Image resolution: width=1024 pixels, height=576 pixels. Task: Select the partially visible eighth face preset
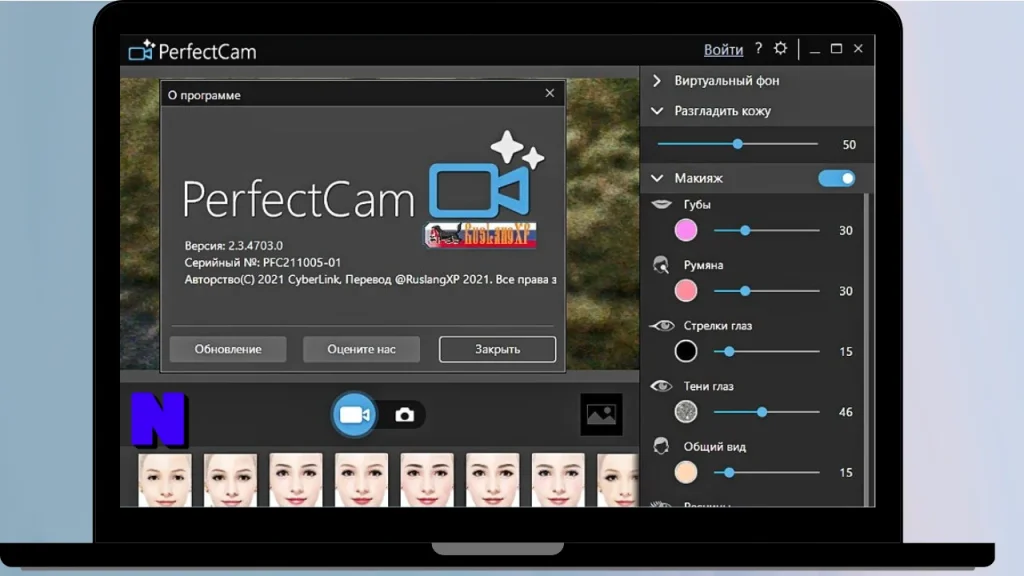point(618,480)
